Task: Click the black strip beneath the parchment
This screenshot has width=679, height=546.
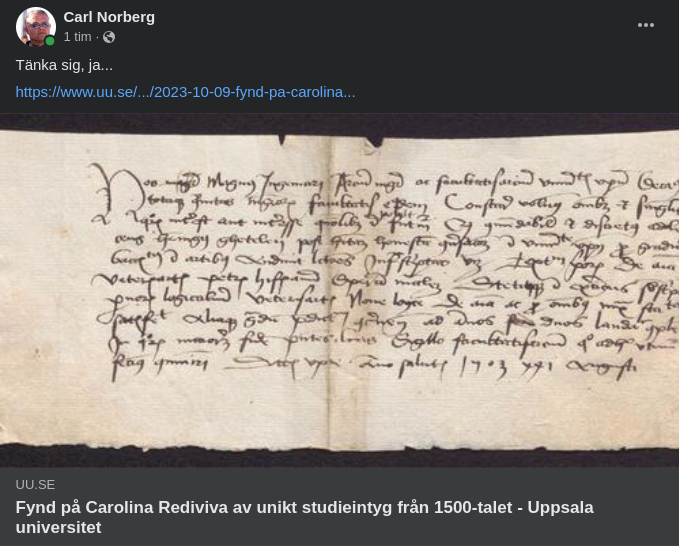Action: click(x=340, y=457)
